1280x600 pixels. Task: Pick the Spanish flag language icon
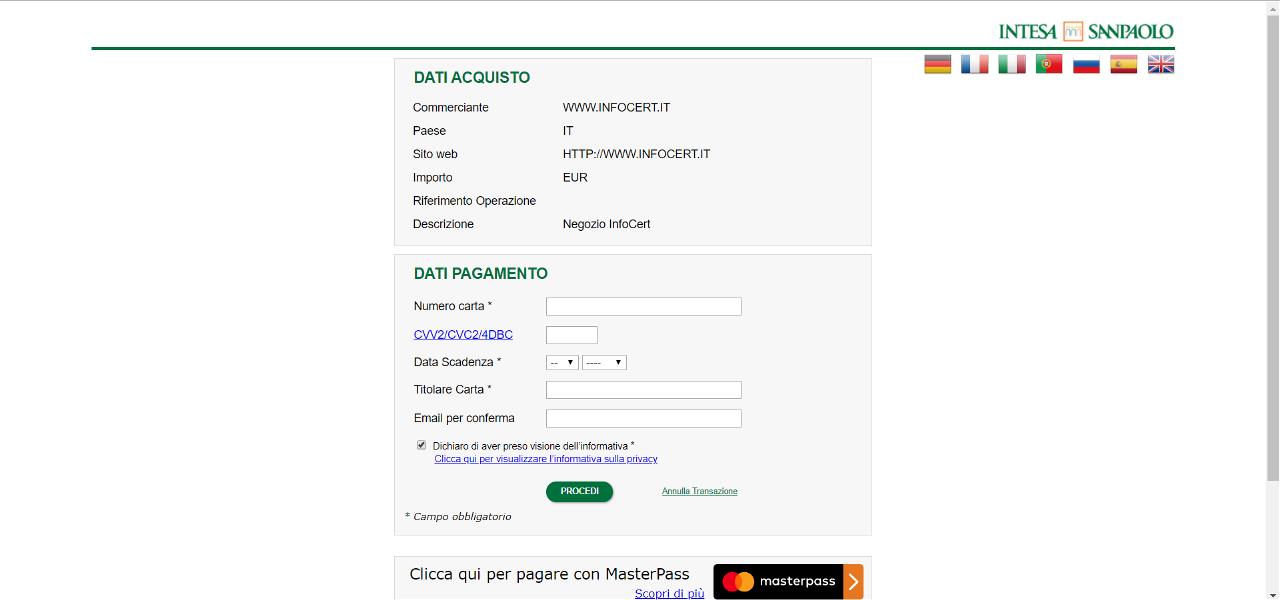[x=1124, y=64]
